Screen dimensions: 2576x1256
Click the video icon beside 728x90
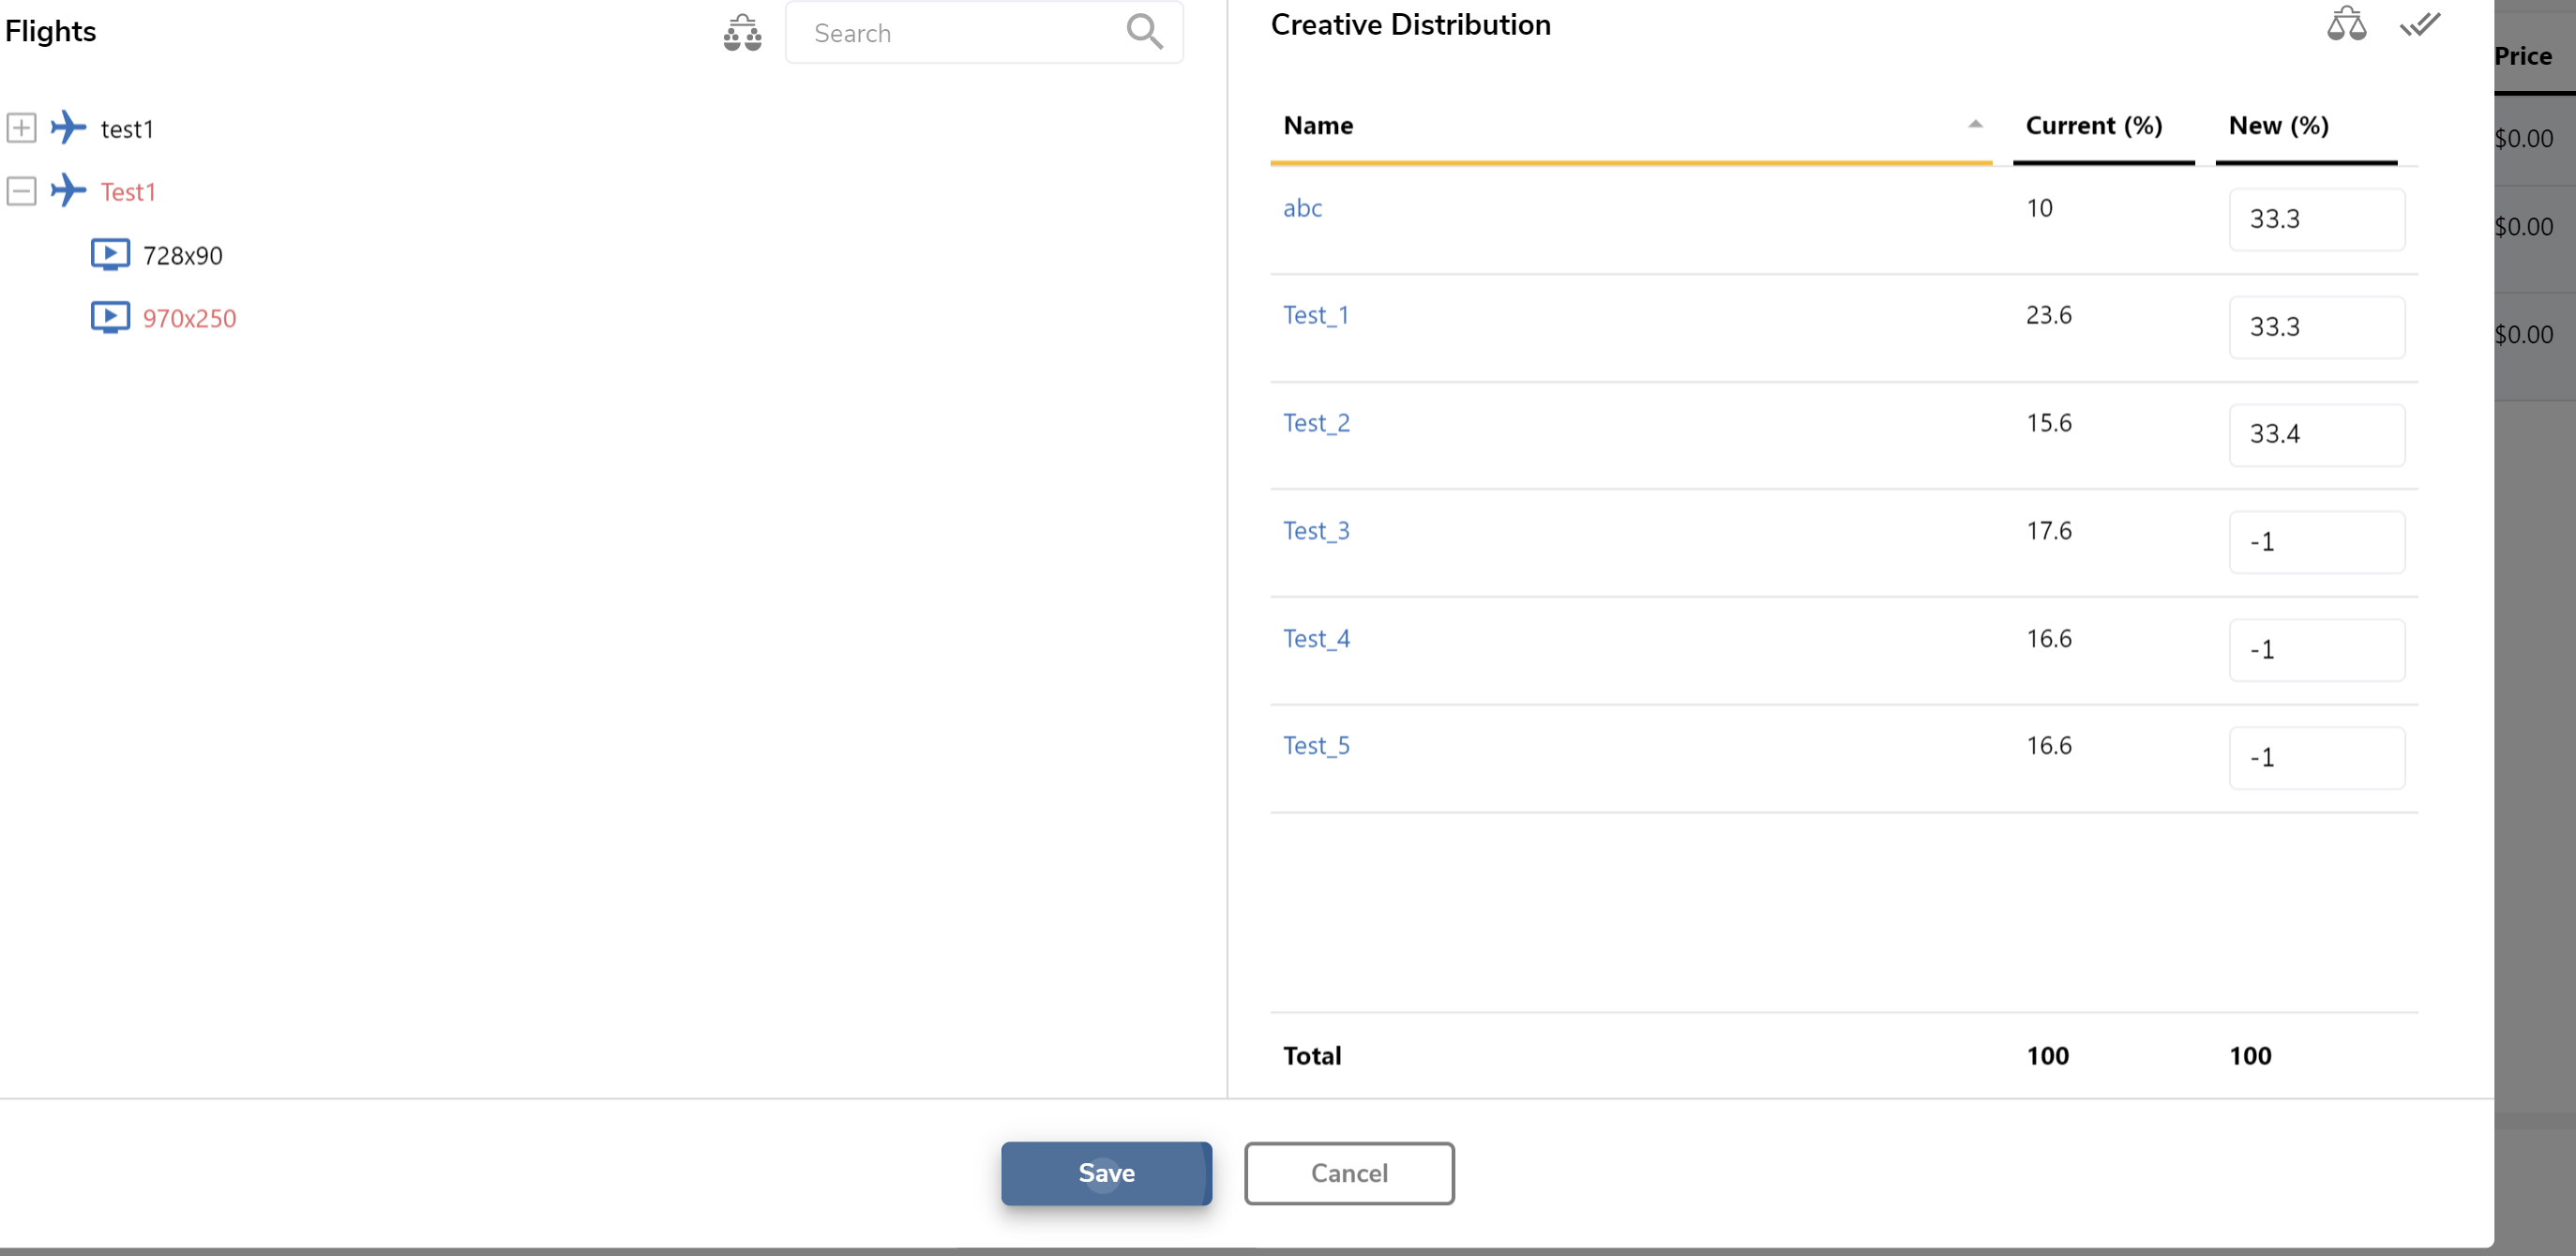110,254
